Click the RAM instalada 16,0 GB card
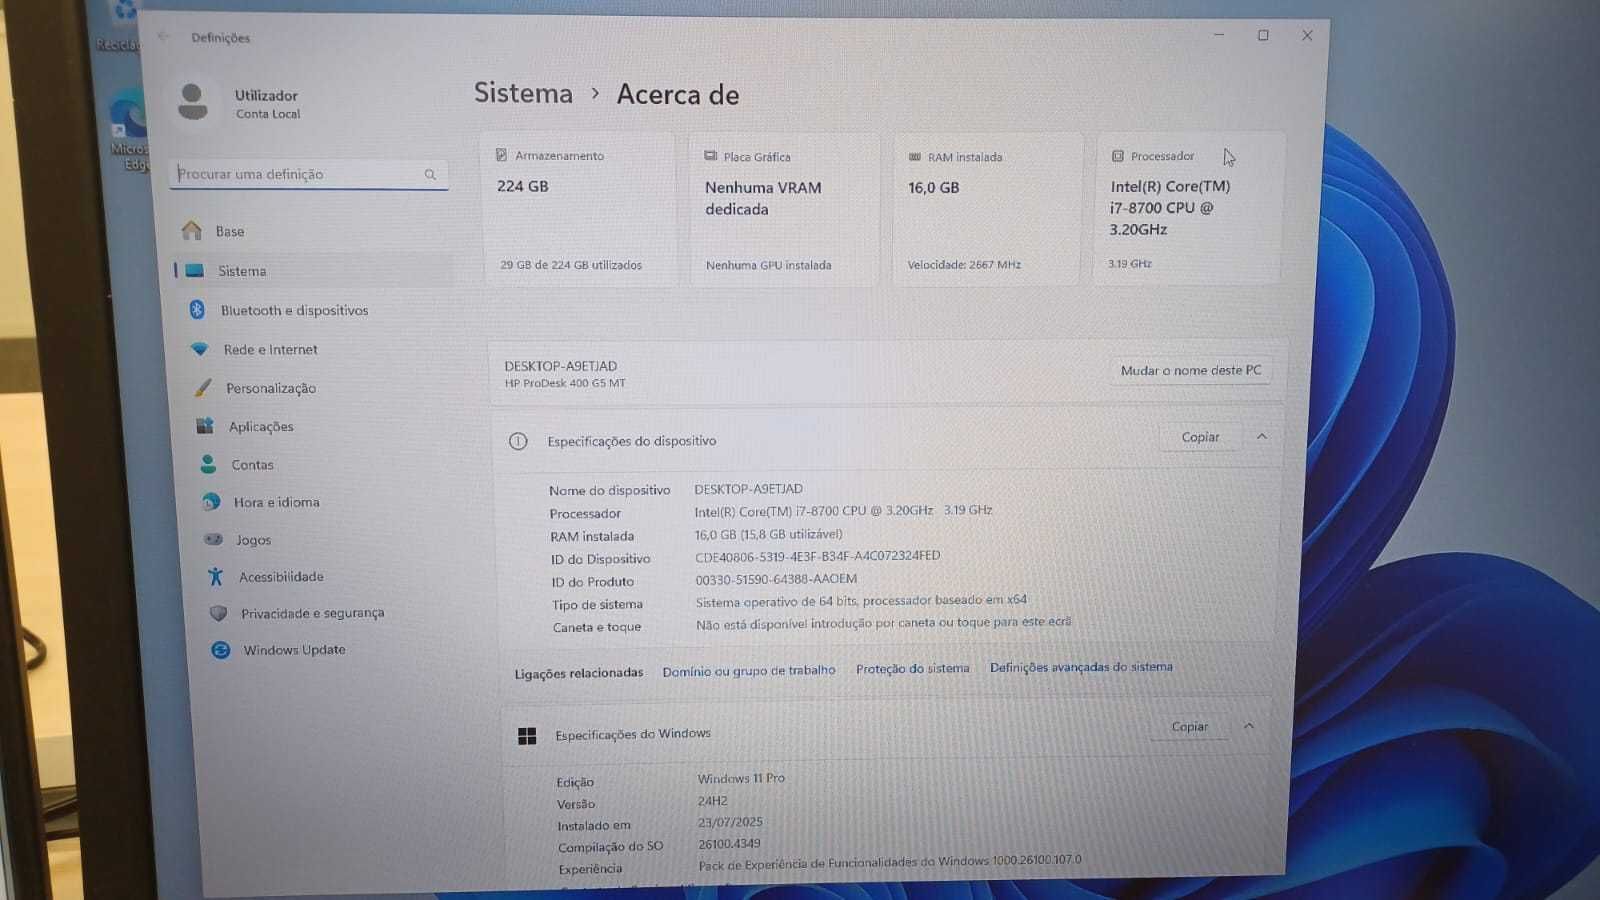Image resolution: width=1600 pixels, height=900 pixels. [987, 210]
